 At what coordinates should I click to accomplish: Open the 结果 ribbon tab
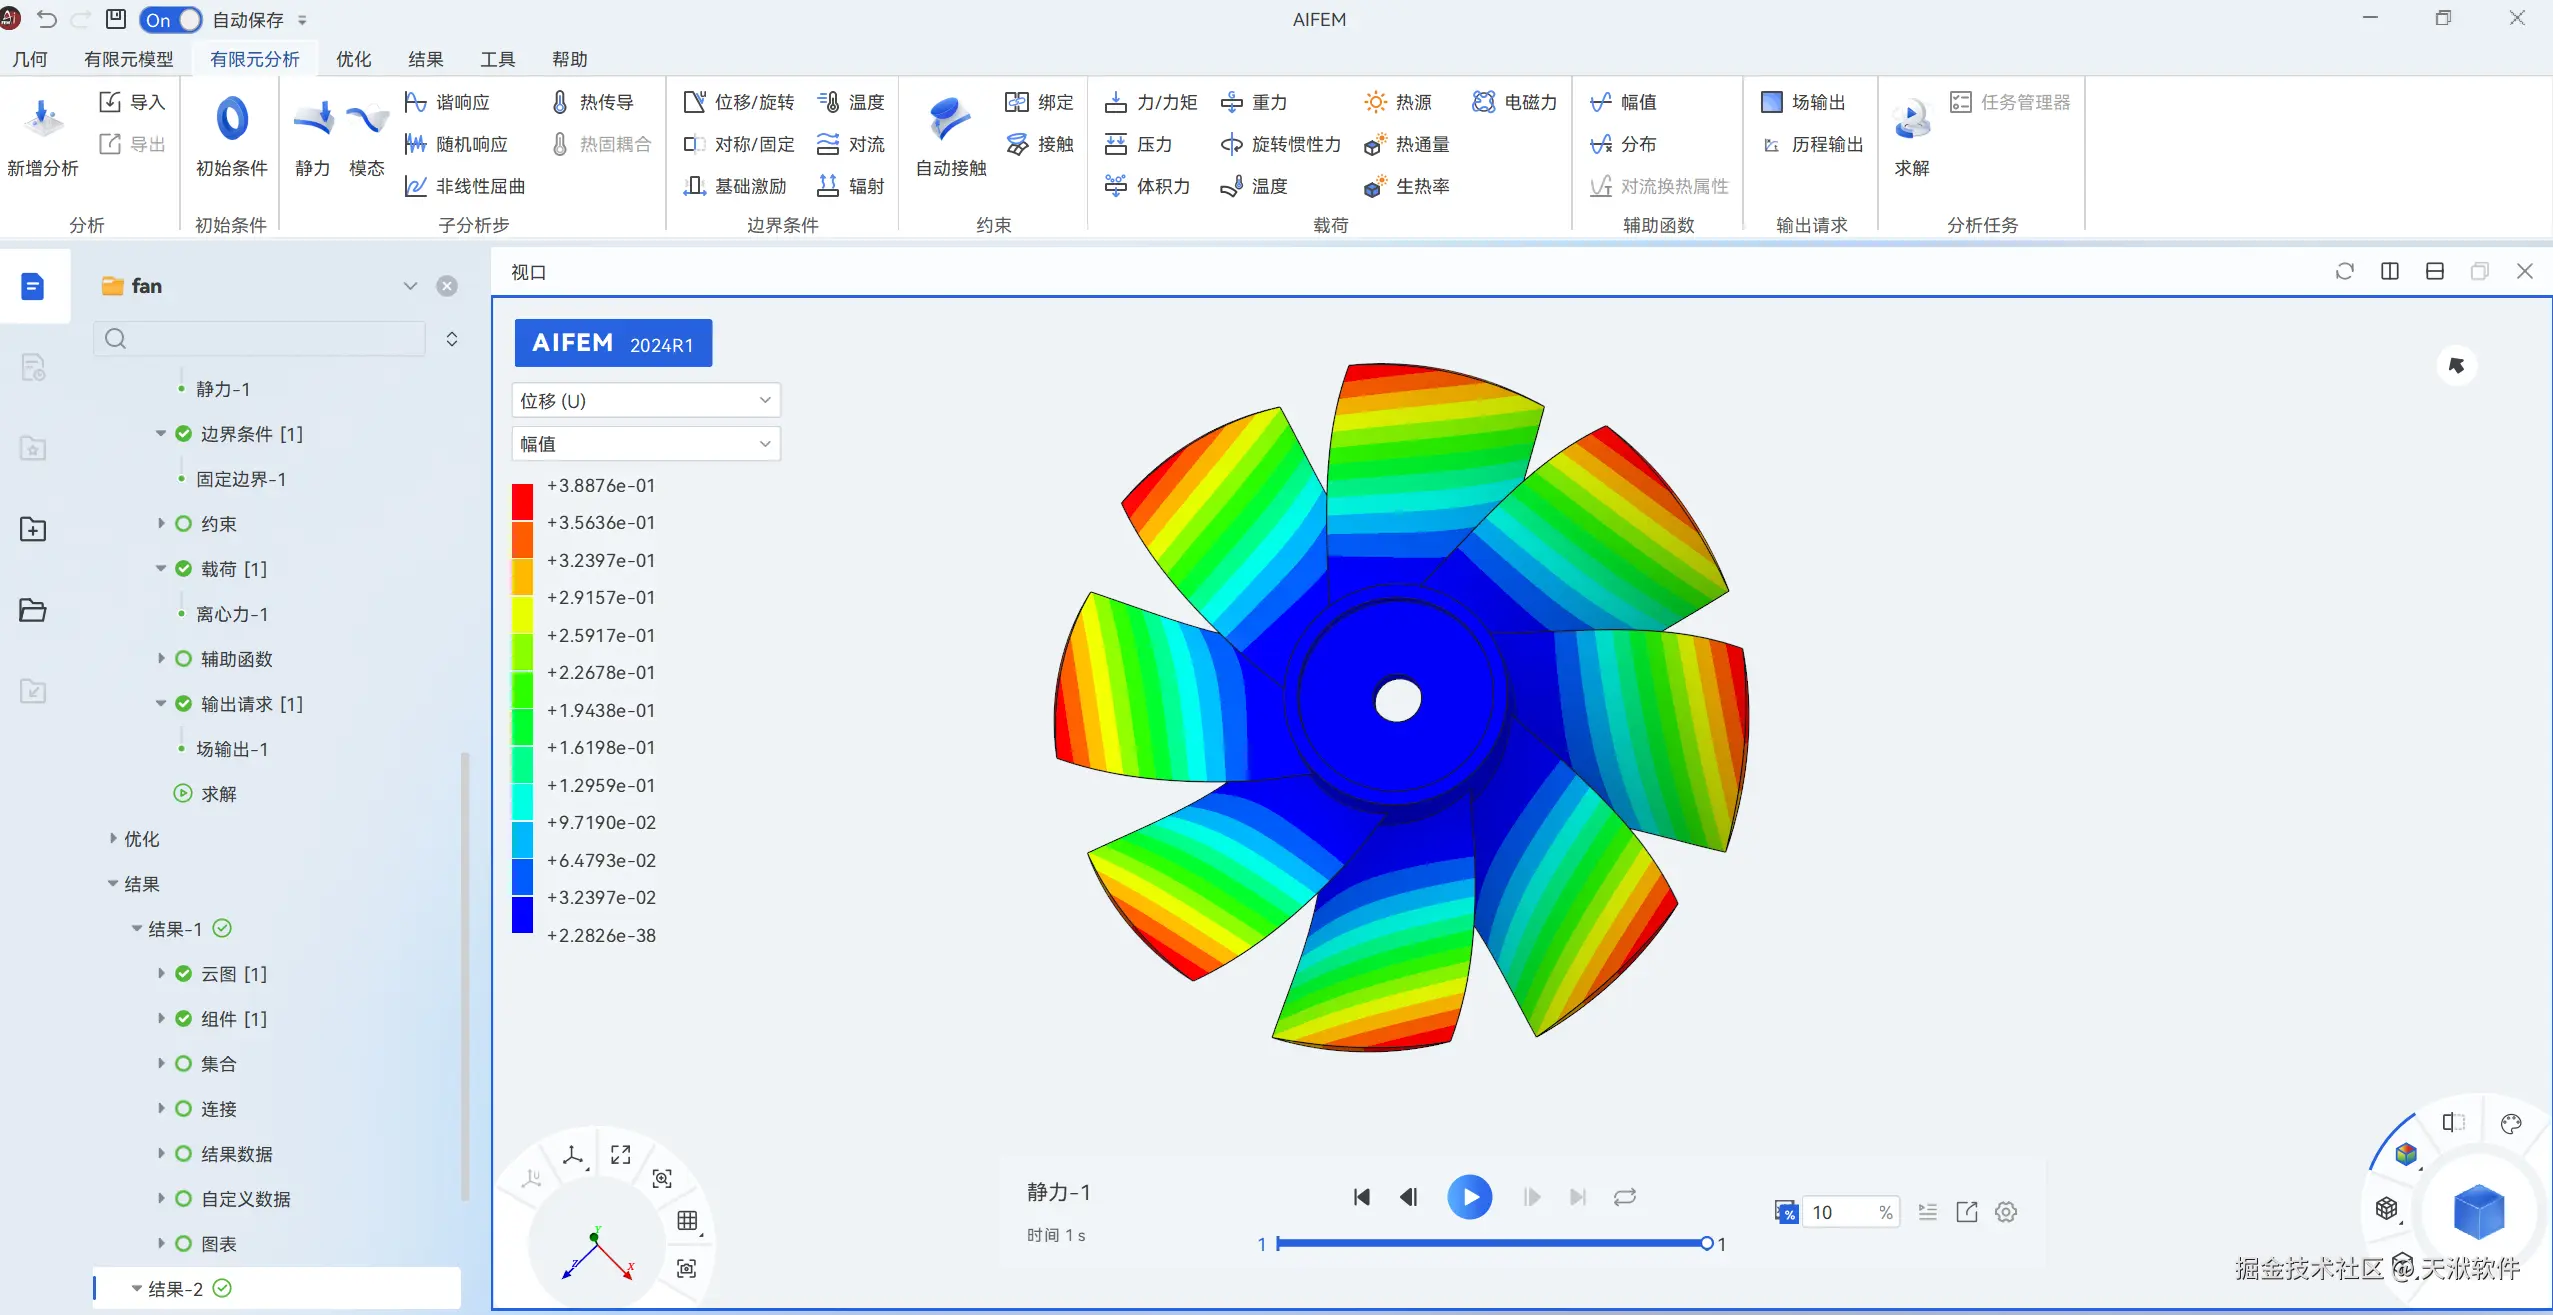425,59
